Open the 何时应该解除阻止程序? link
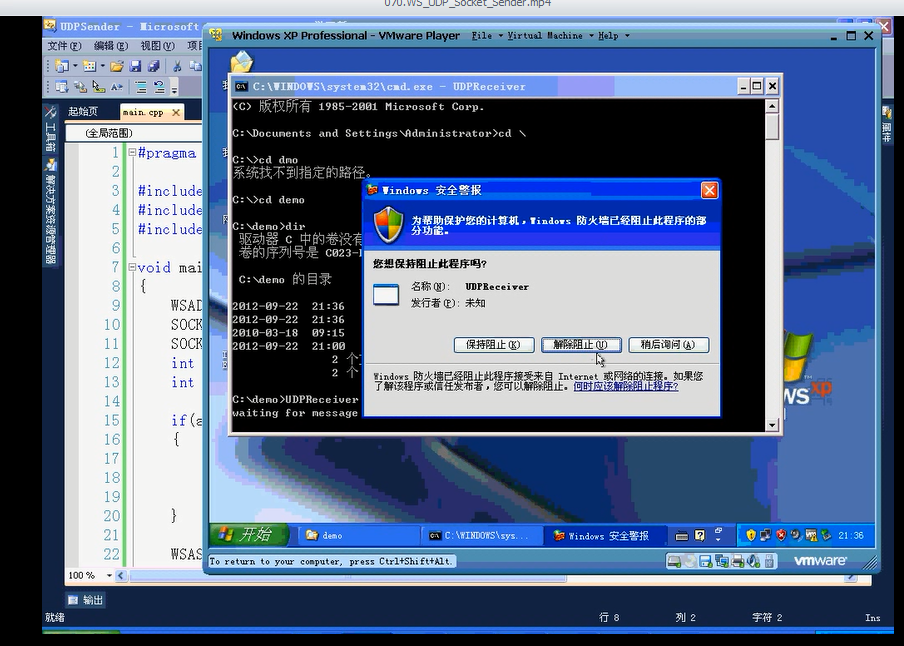Screen dimensions: 904x646 click(x=626, y=386)
